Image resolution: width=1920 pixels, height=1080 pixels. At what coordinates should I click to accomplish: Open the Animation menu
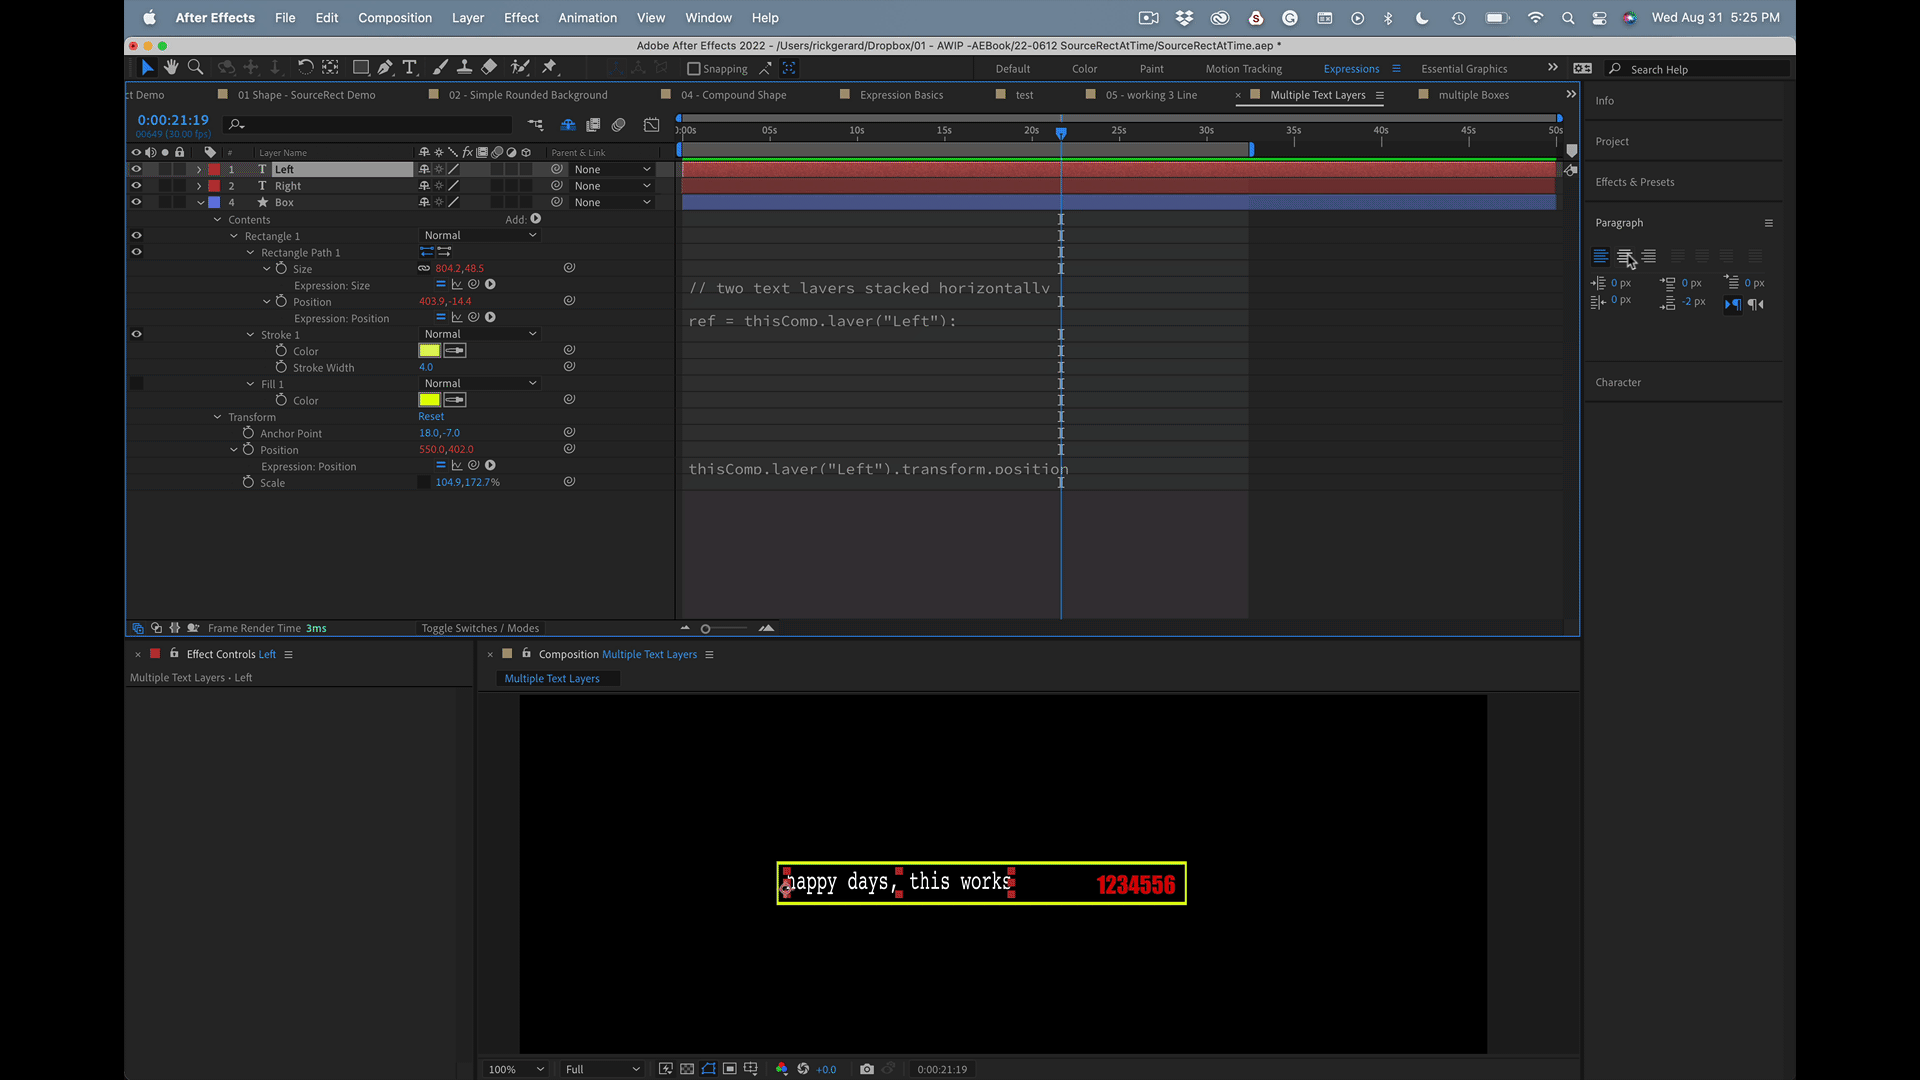587,18
